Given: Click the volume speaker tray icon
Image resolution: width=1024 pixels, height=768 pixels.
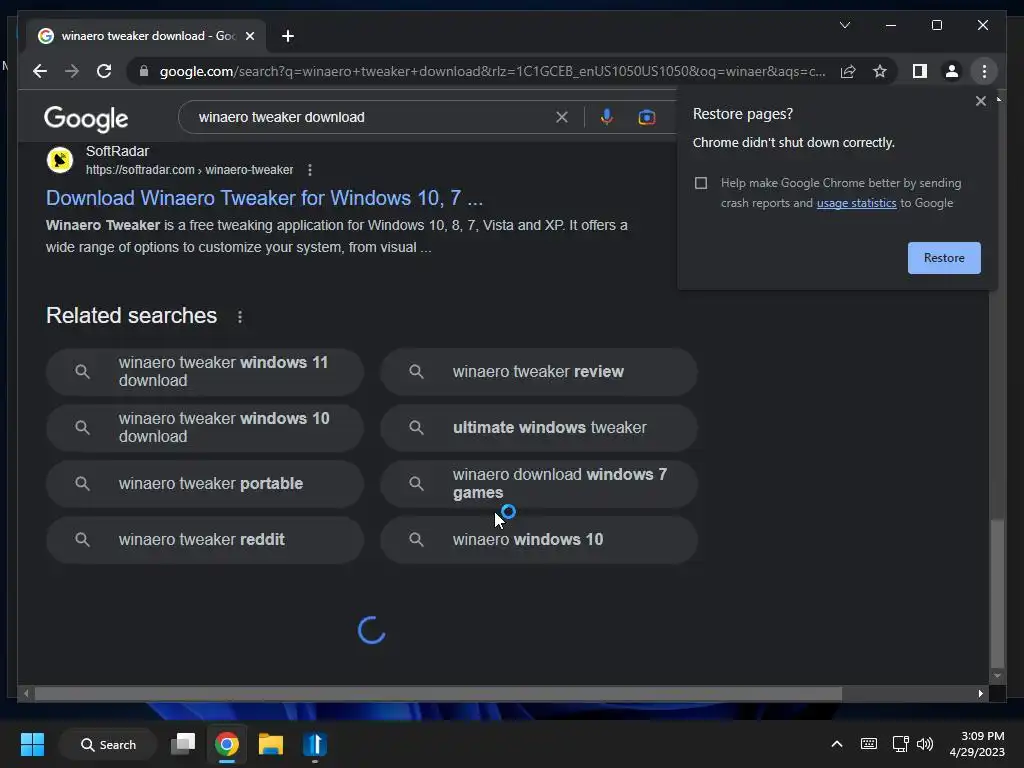Looking at the screenshot, I should coord(925,744).
